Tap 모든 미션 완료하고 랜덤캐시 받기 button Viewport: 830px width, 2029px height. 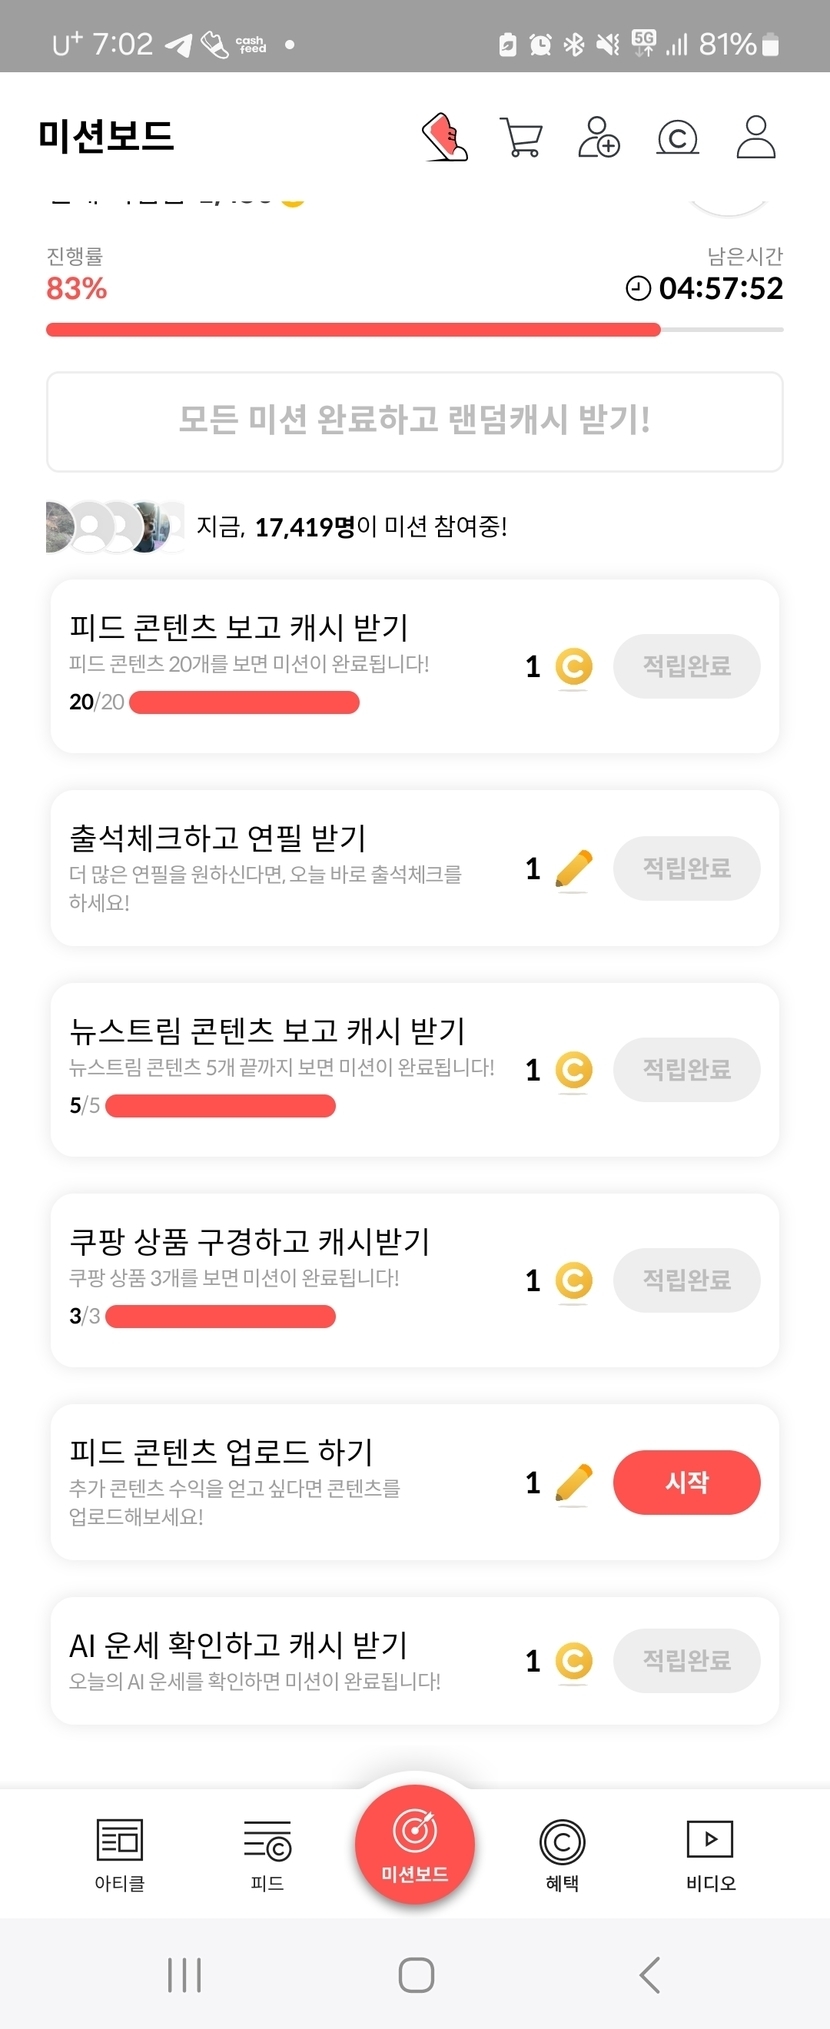click(414, 421)
